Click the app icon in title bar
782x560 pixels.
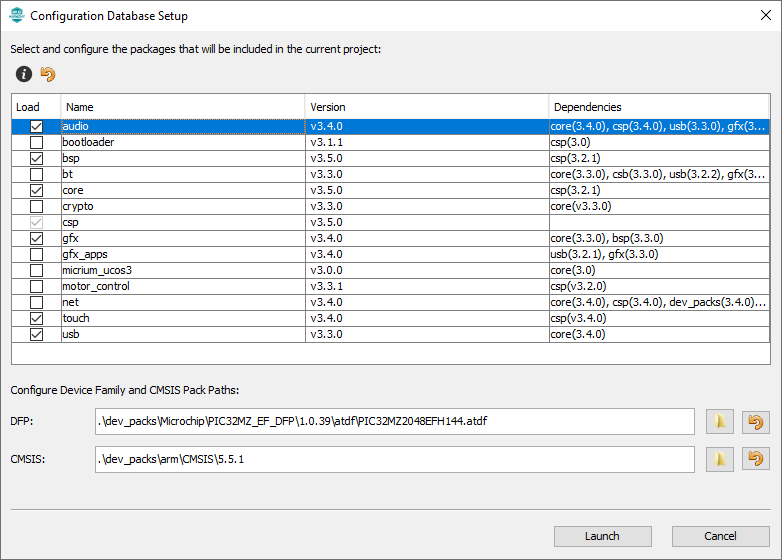[16, 16]
